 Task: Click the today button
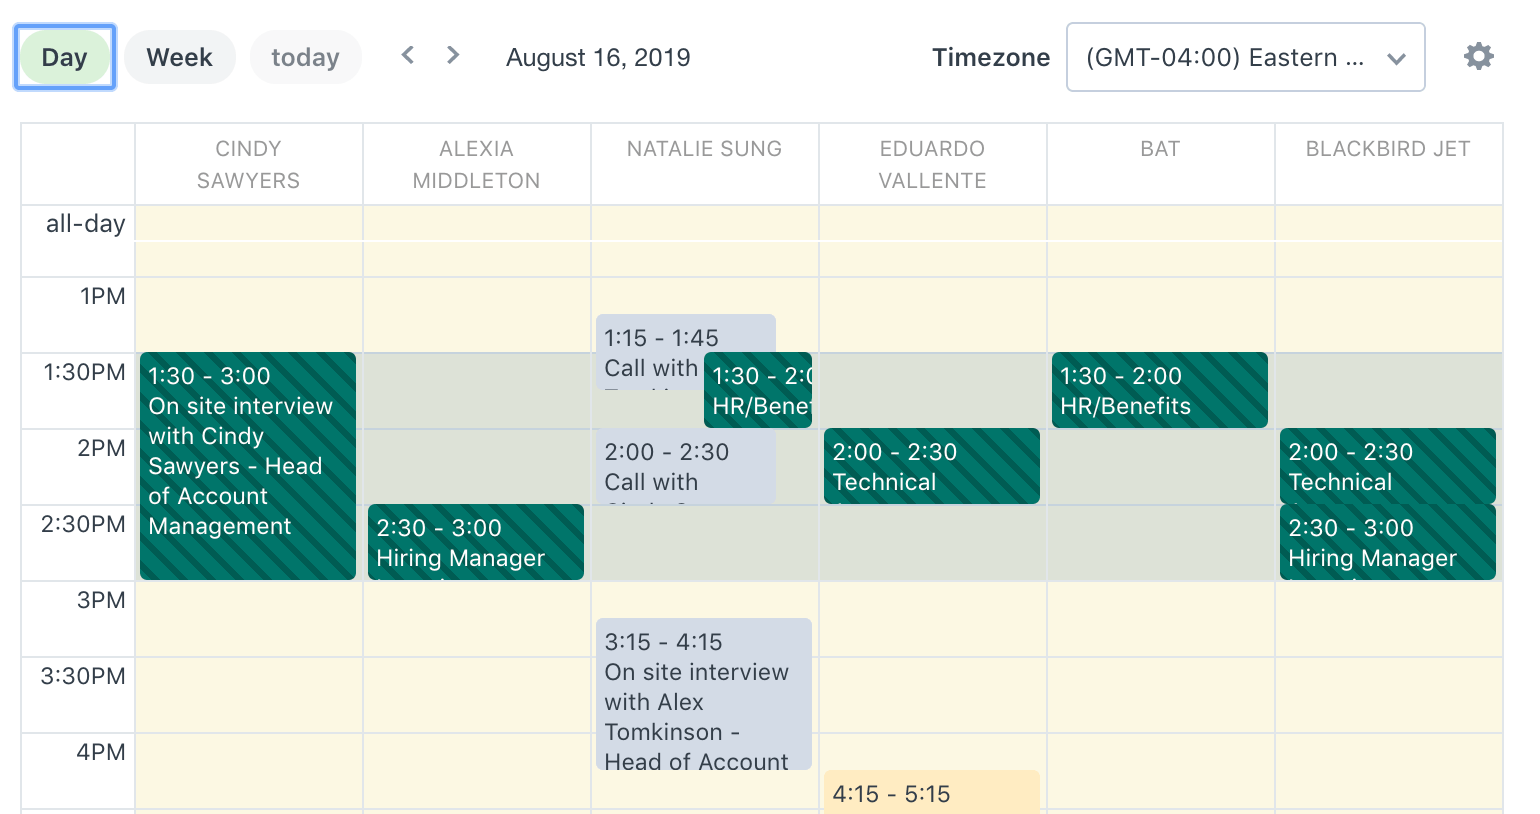[305, 56]
